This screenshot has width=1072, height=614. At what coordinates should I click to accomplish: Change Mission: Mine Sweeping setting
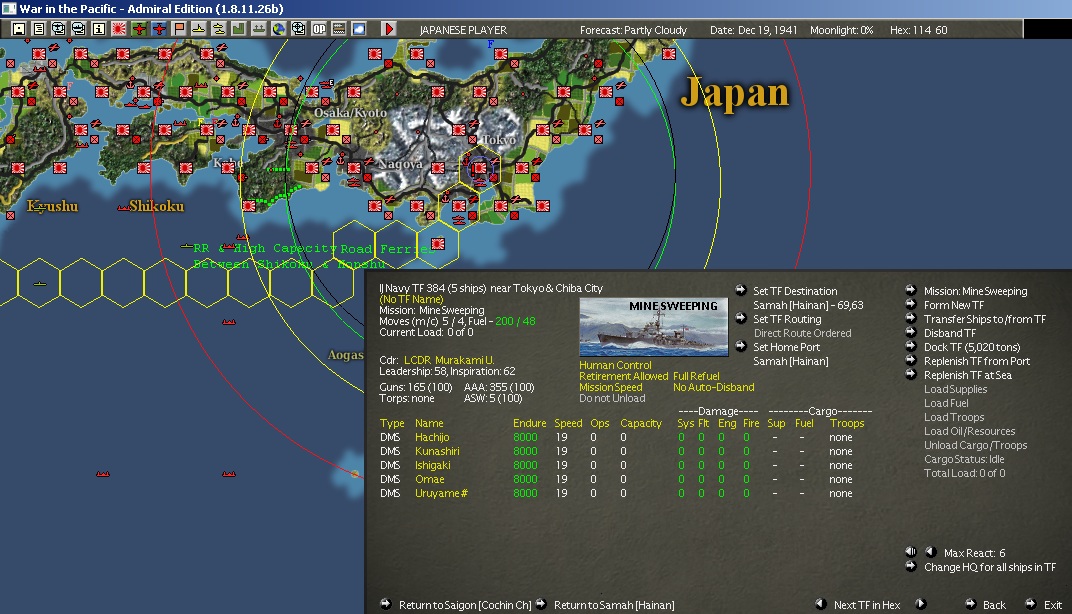point(976,291)
